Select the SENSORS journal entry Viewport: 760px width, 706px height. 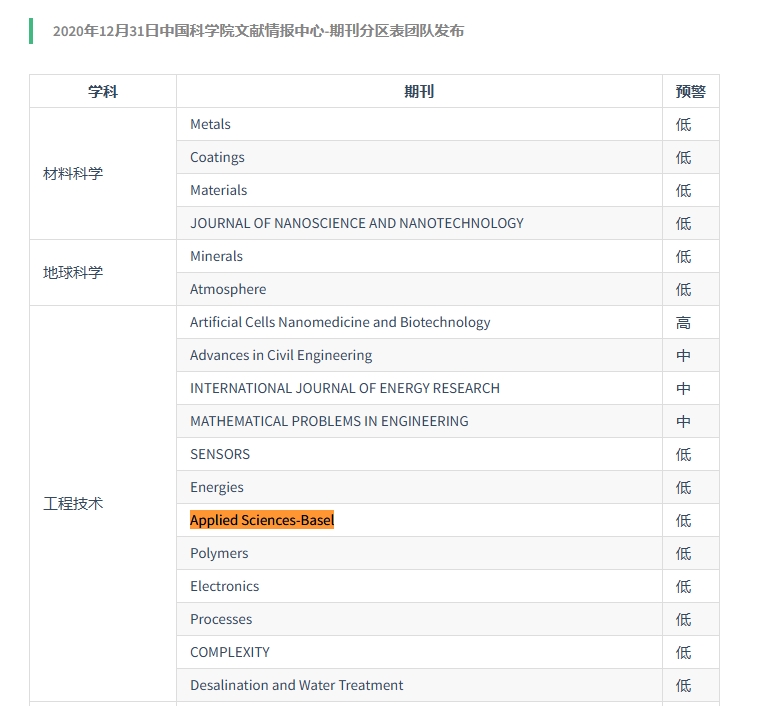[220, 454]
